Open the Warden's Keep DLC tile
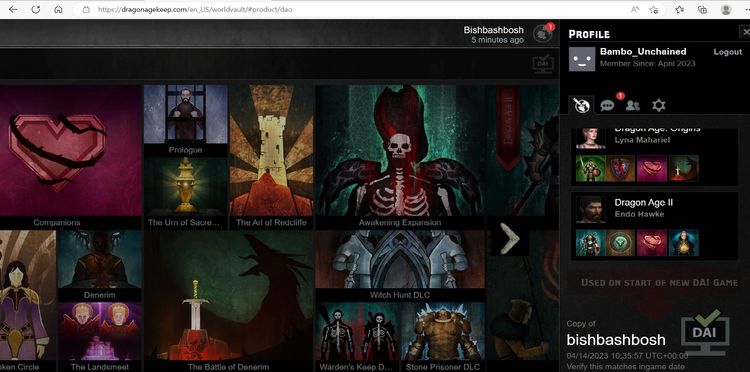Viewport: 750px width, 372px height. (x=357, y=337)
